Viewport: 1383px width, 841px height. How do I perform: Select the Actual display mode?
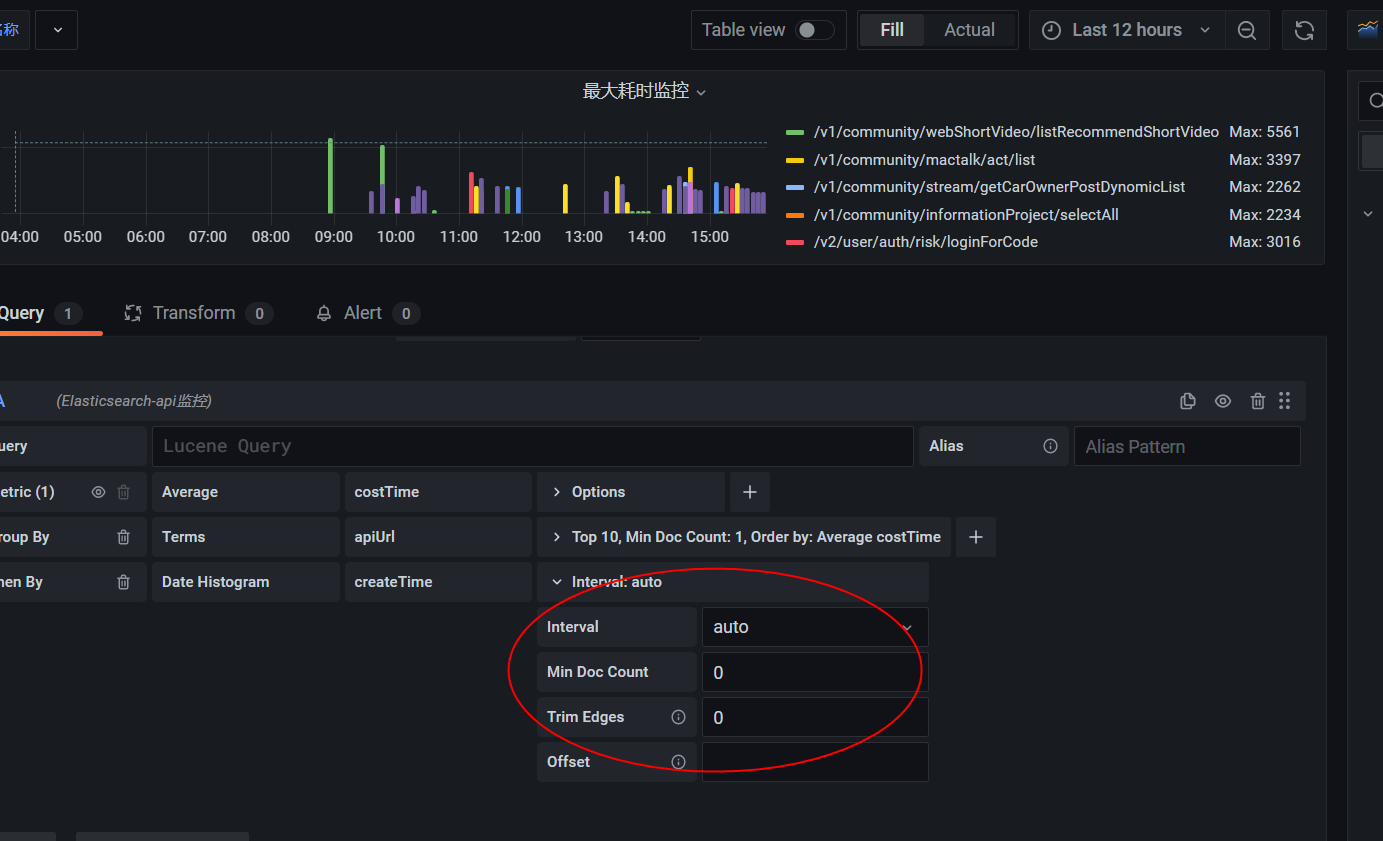click(x=969, y=30)
